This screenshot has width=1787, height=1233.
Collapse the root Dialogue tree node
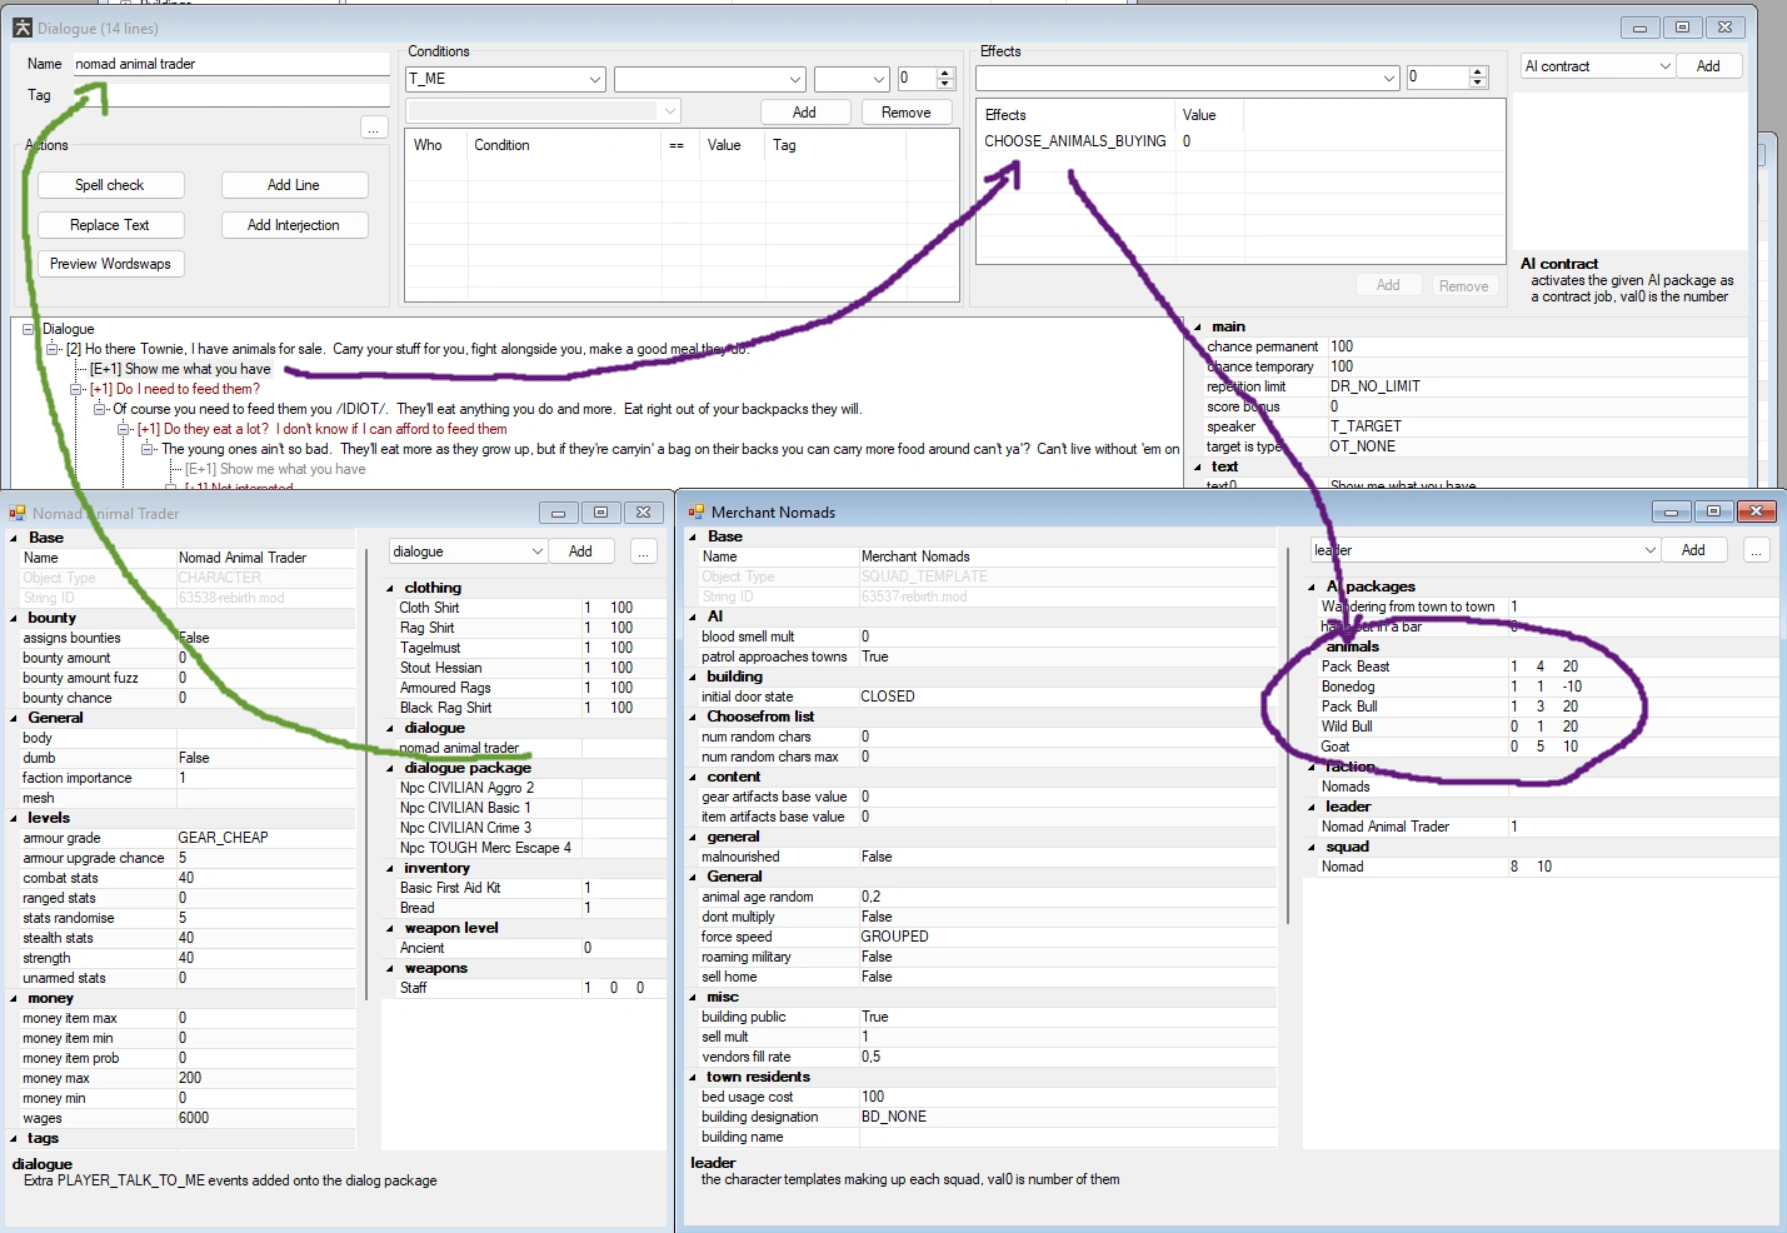(29, 329)
